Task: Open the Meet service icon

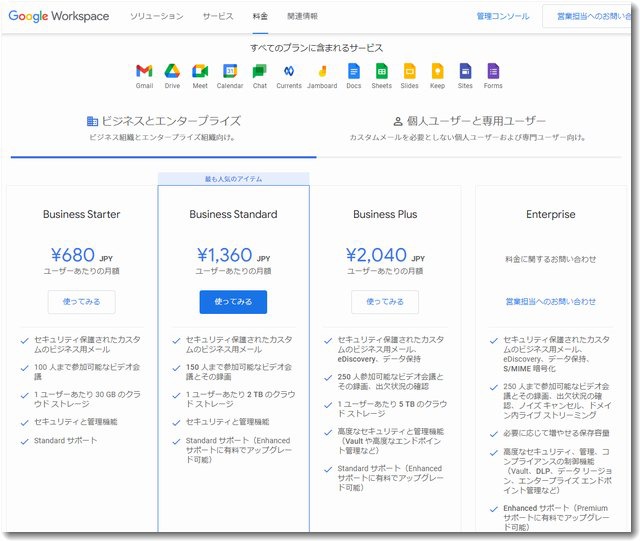Action: (200, 71)
